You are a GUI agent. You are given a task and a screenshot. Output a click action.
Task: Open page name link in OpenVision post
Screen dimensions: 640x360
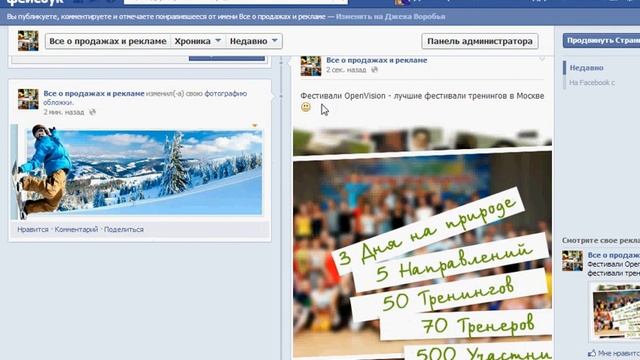click(x=377, y=60)
